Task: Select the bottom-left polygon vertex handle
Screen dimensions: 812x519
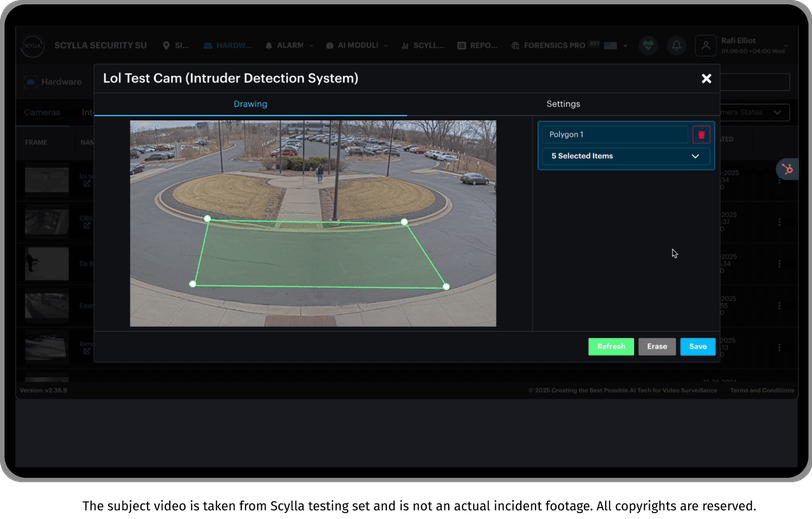Action: tap(193, 284)
